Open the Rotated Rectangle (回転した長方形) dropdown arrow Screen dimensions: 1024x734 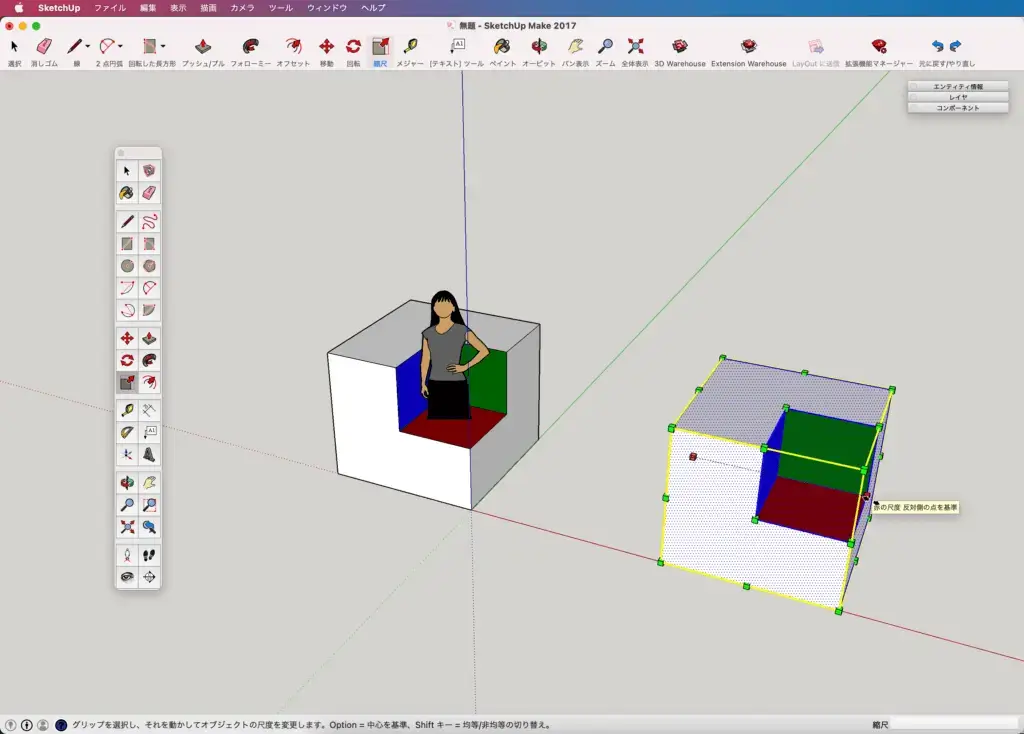[x=163, y=46]
